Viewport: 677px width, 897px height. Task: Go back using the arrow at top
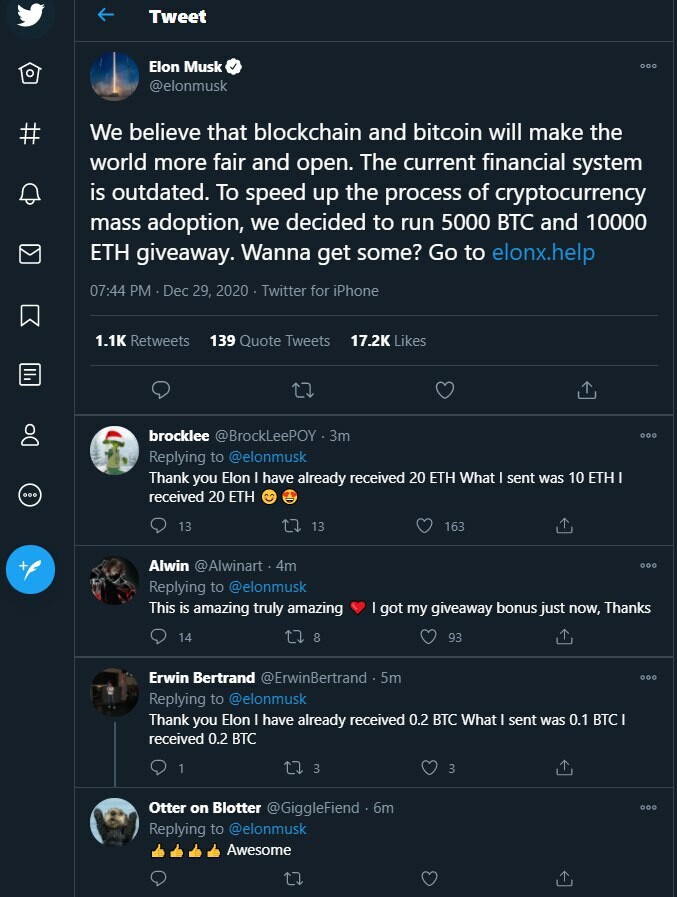107,16
